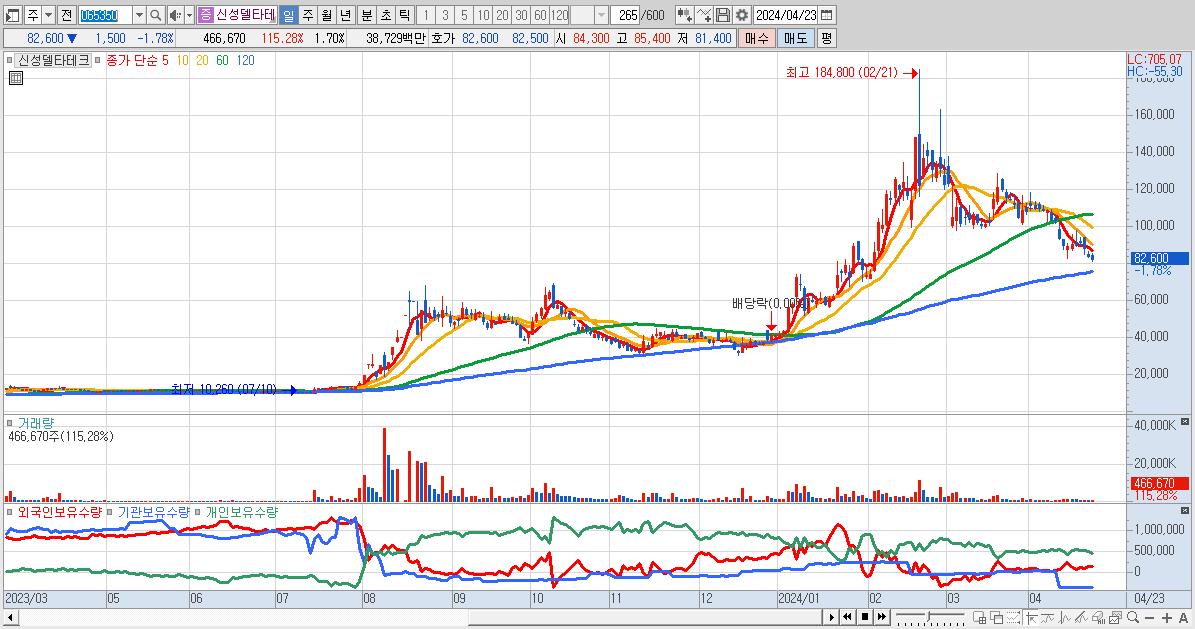
Task: Toggle the 외국인보유수량 legend box
Action: tap(9, 512)
